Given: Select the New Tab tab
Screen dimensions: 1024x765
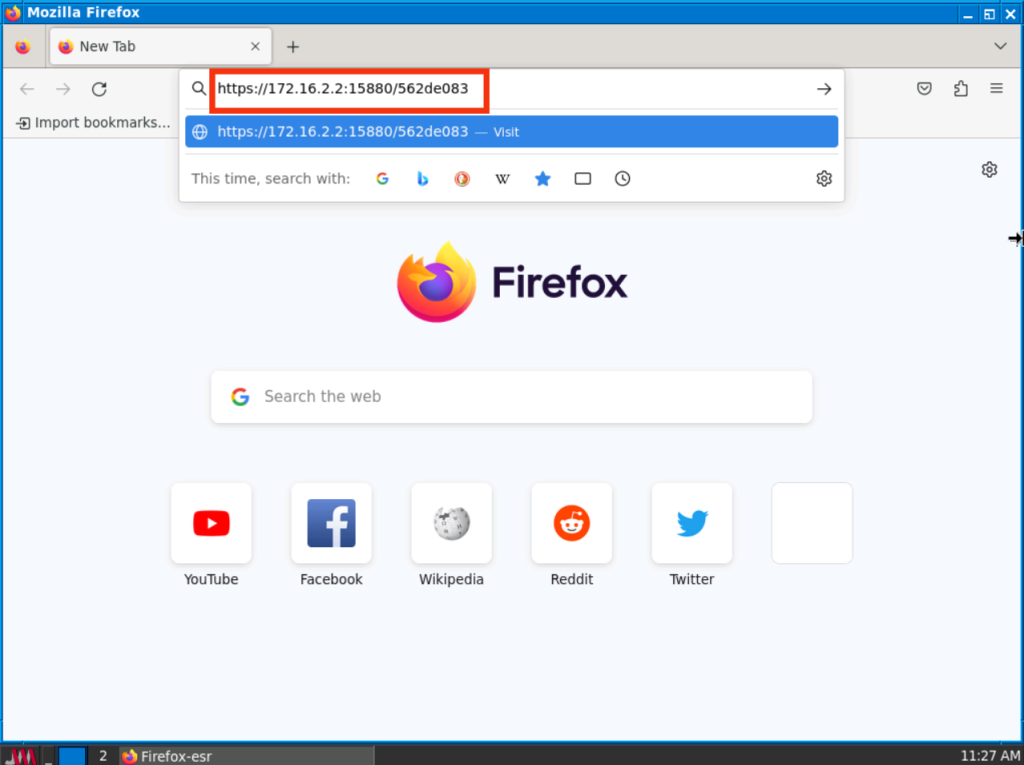Looking at the screenshot, I should pos(150,46).
